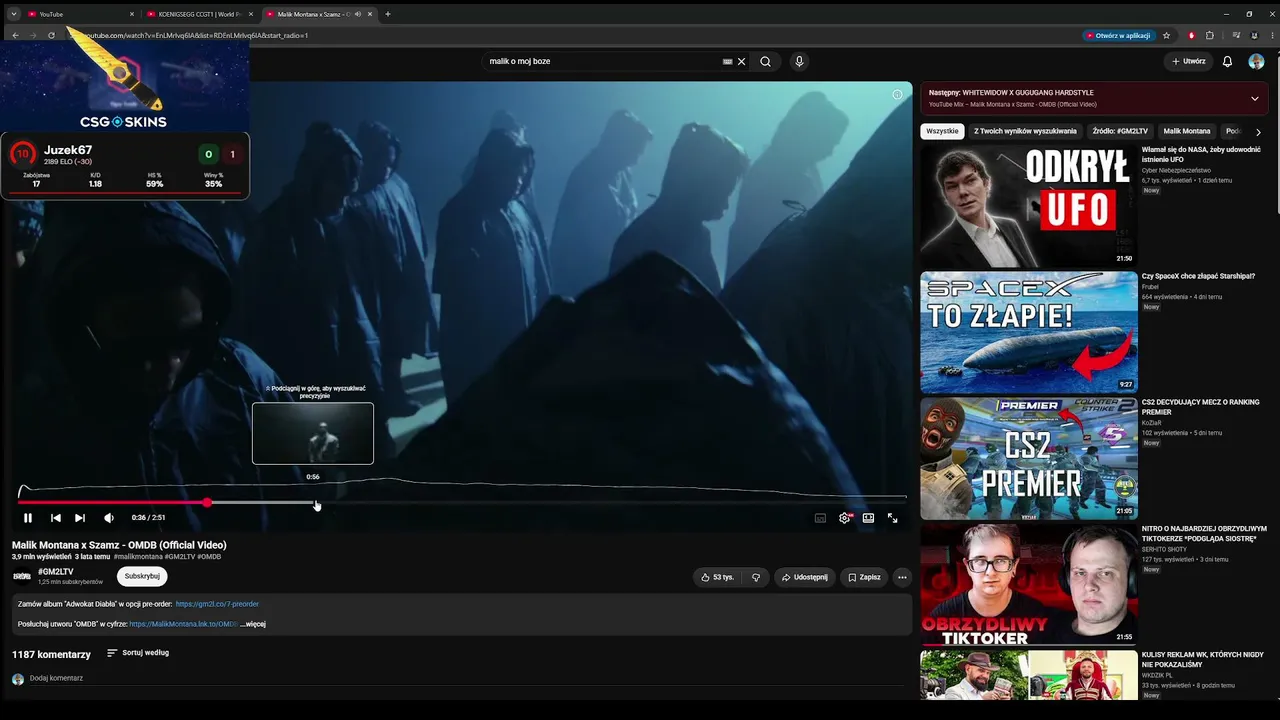Share the video via Udostępnij
This screenshot has width=1280, height=720.
point(804,577)
